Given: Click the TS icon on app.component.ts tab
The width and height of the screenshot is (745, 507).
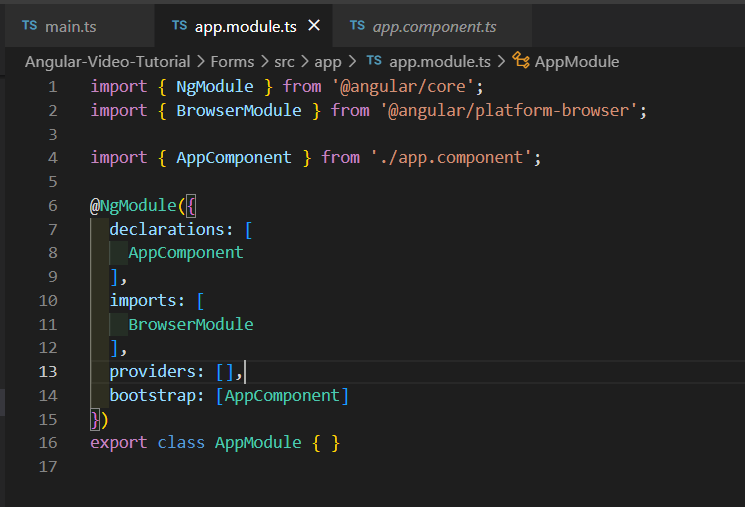Looking at the screenshot, I should pos(357,26).
